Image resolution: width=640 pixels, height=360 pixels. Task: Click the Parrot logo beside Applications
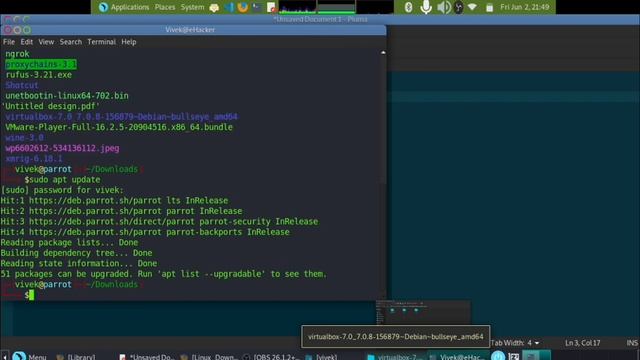pos(103,7)
